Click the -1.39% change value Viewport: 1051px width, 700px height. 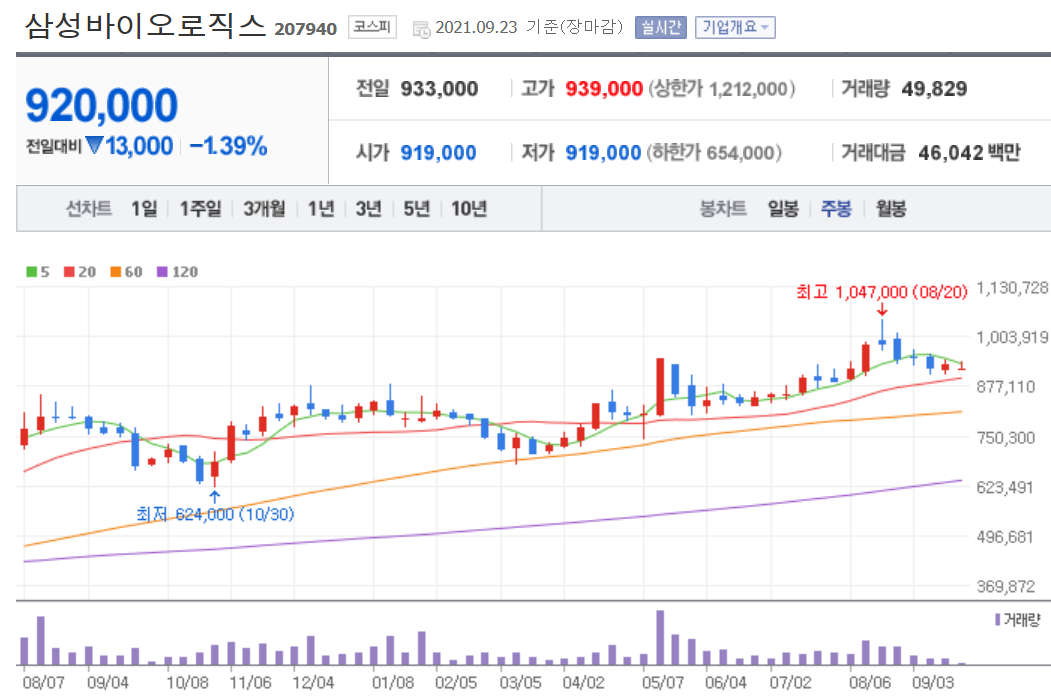pyautogui.click(x=229, y=145)
